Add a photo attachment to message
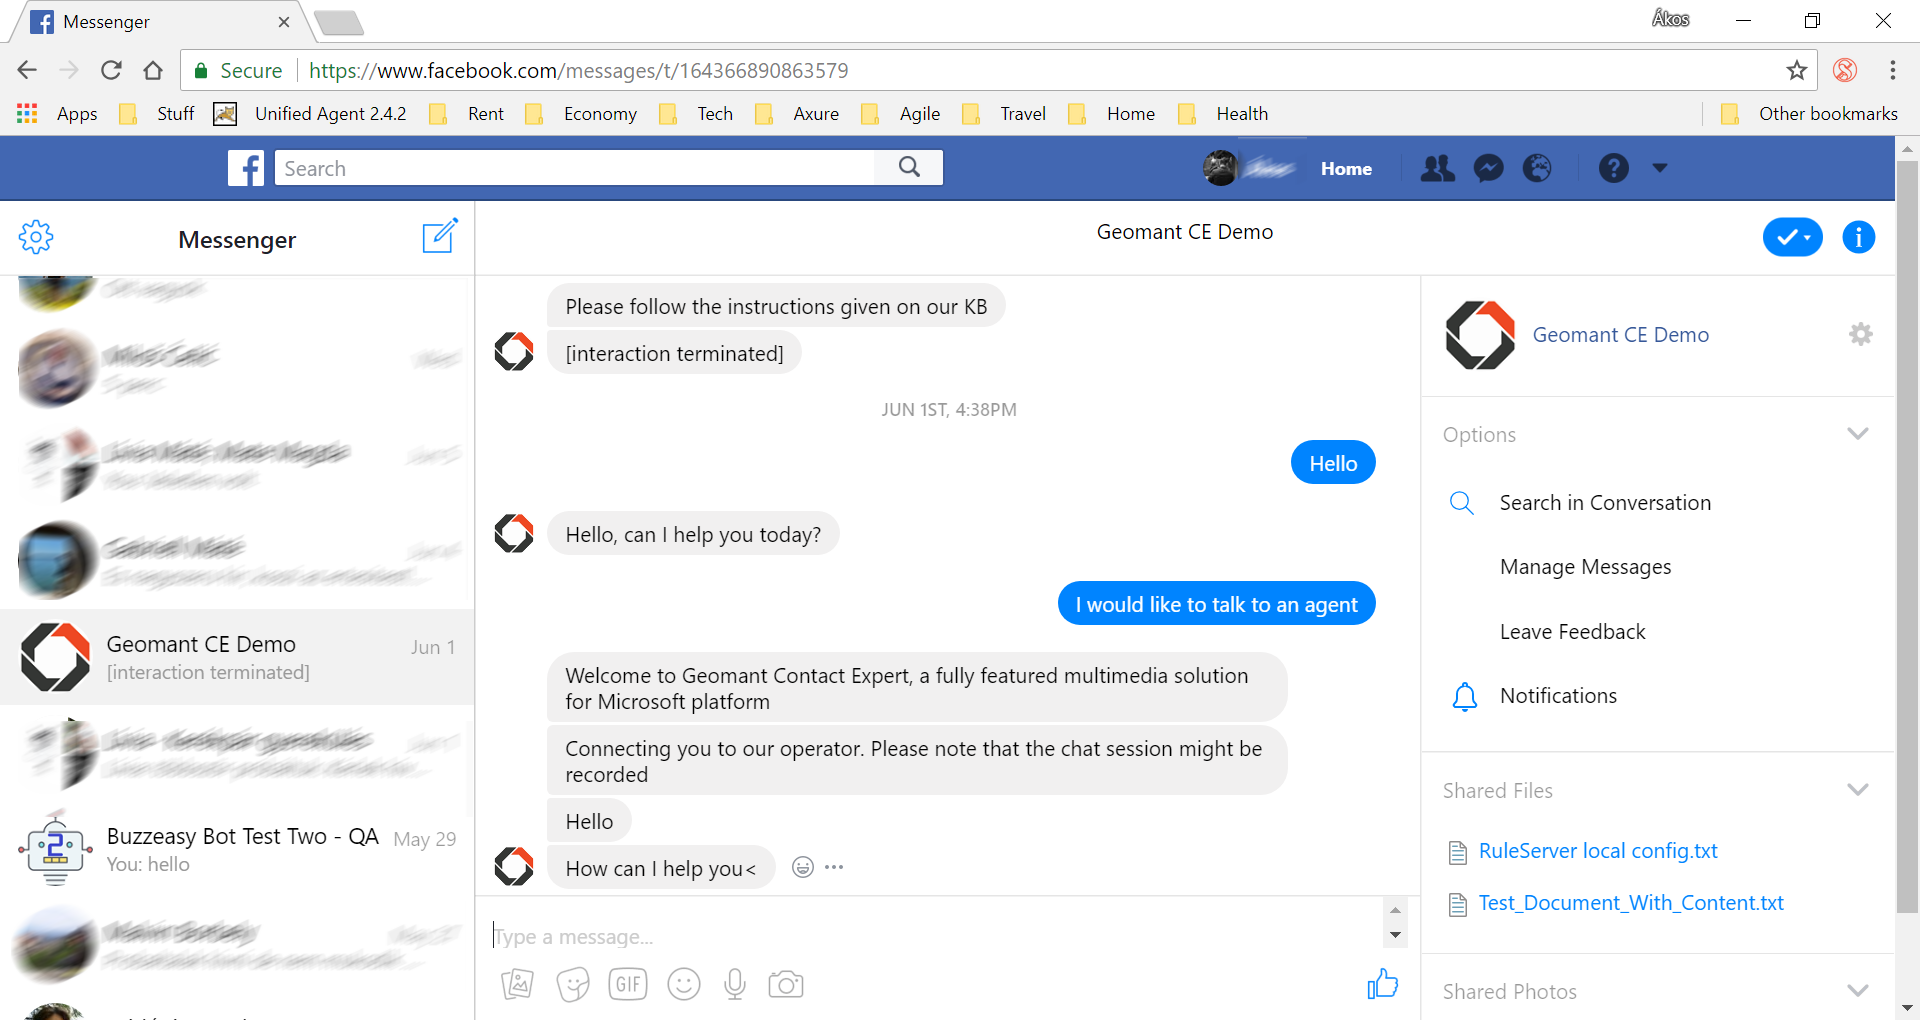This screenshot has width=1920, height=1020. [517, 984]
